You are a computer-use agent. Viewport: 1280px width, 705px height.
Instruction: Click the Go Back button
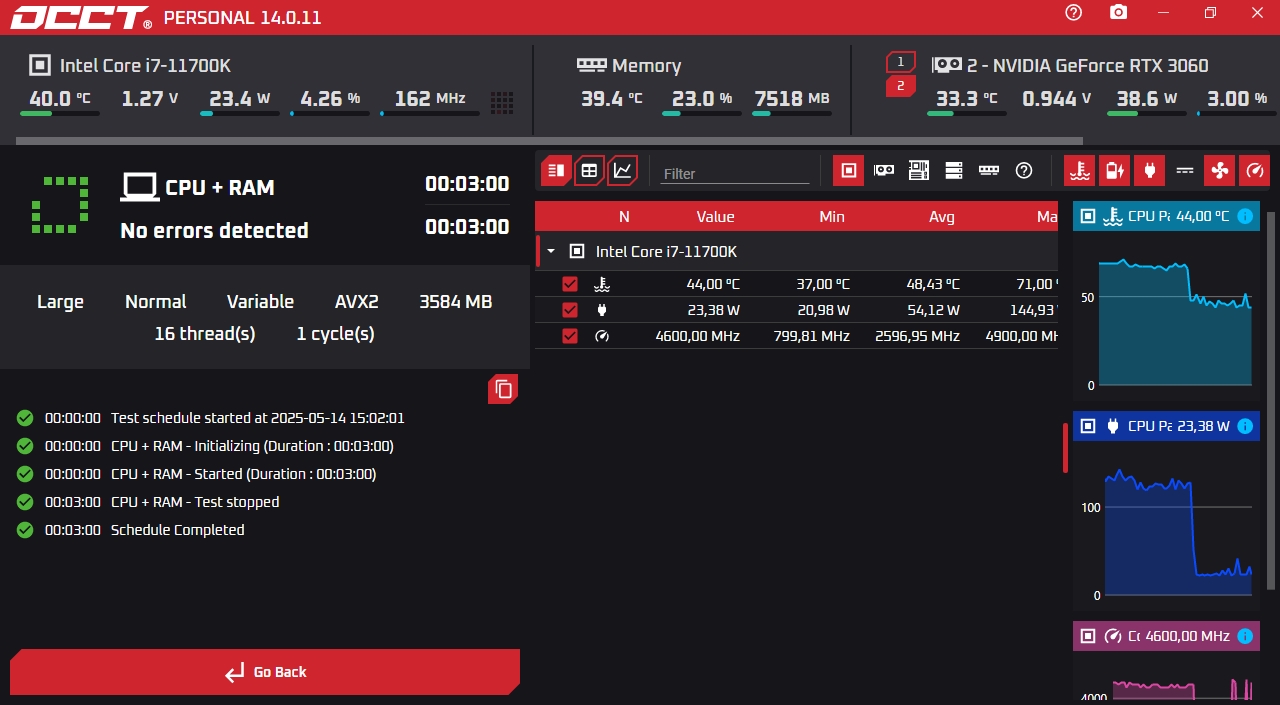pyautogui.click(x=265, y=672)
